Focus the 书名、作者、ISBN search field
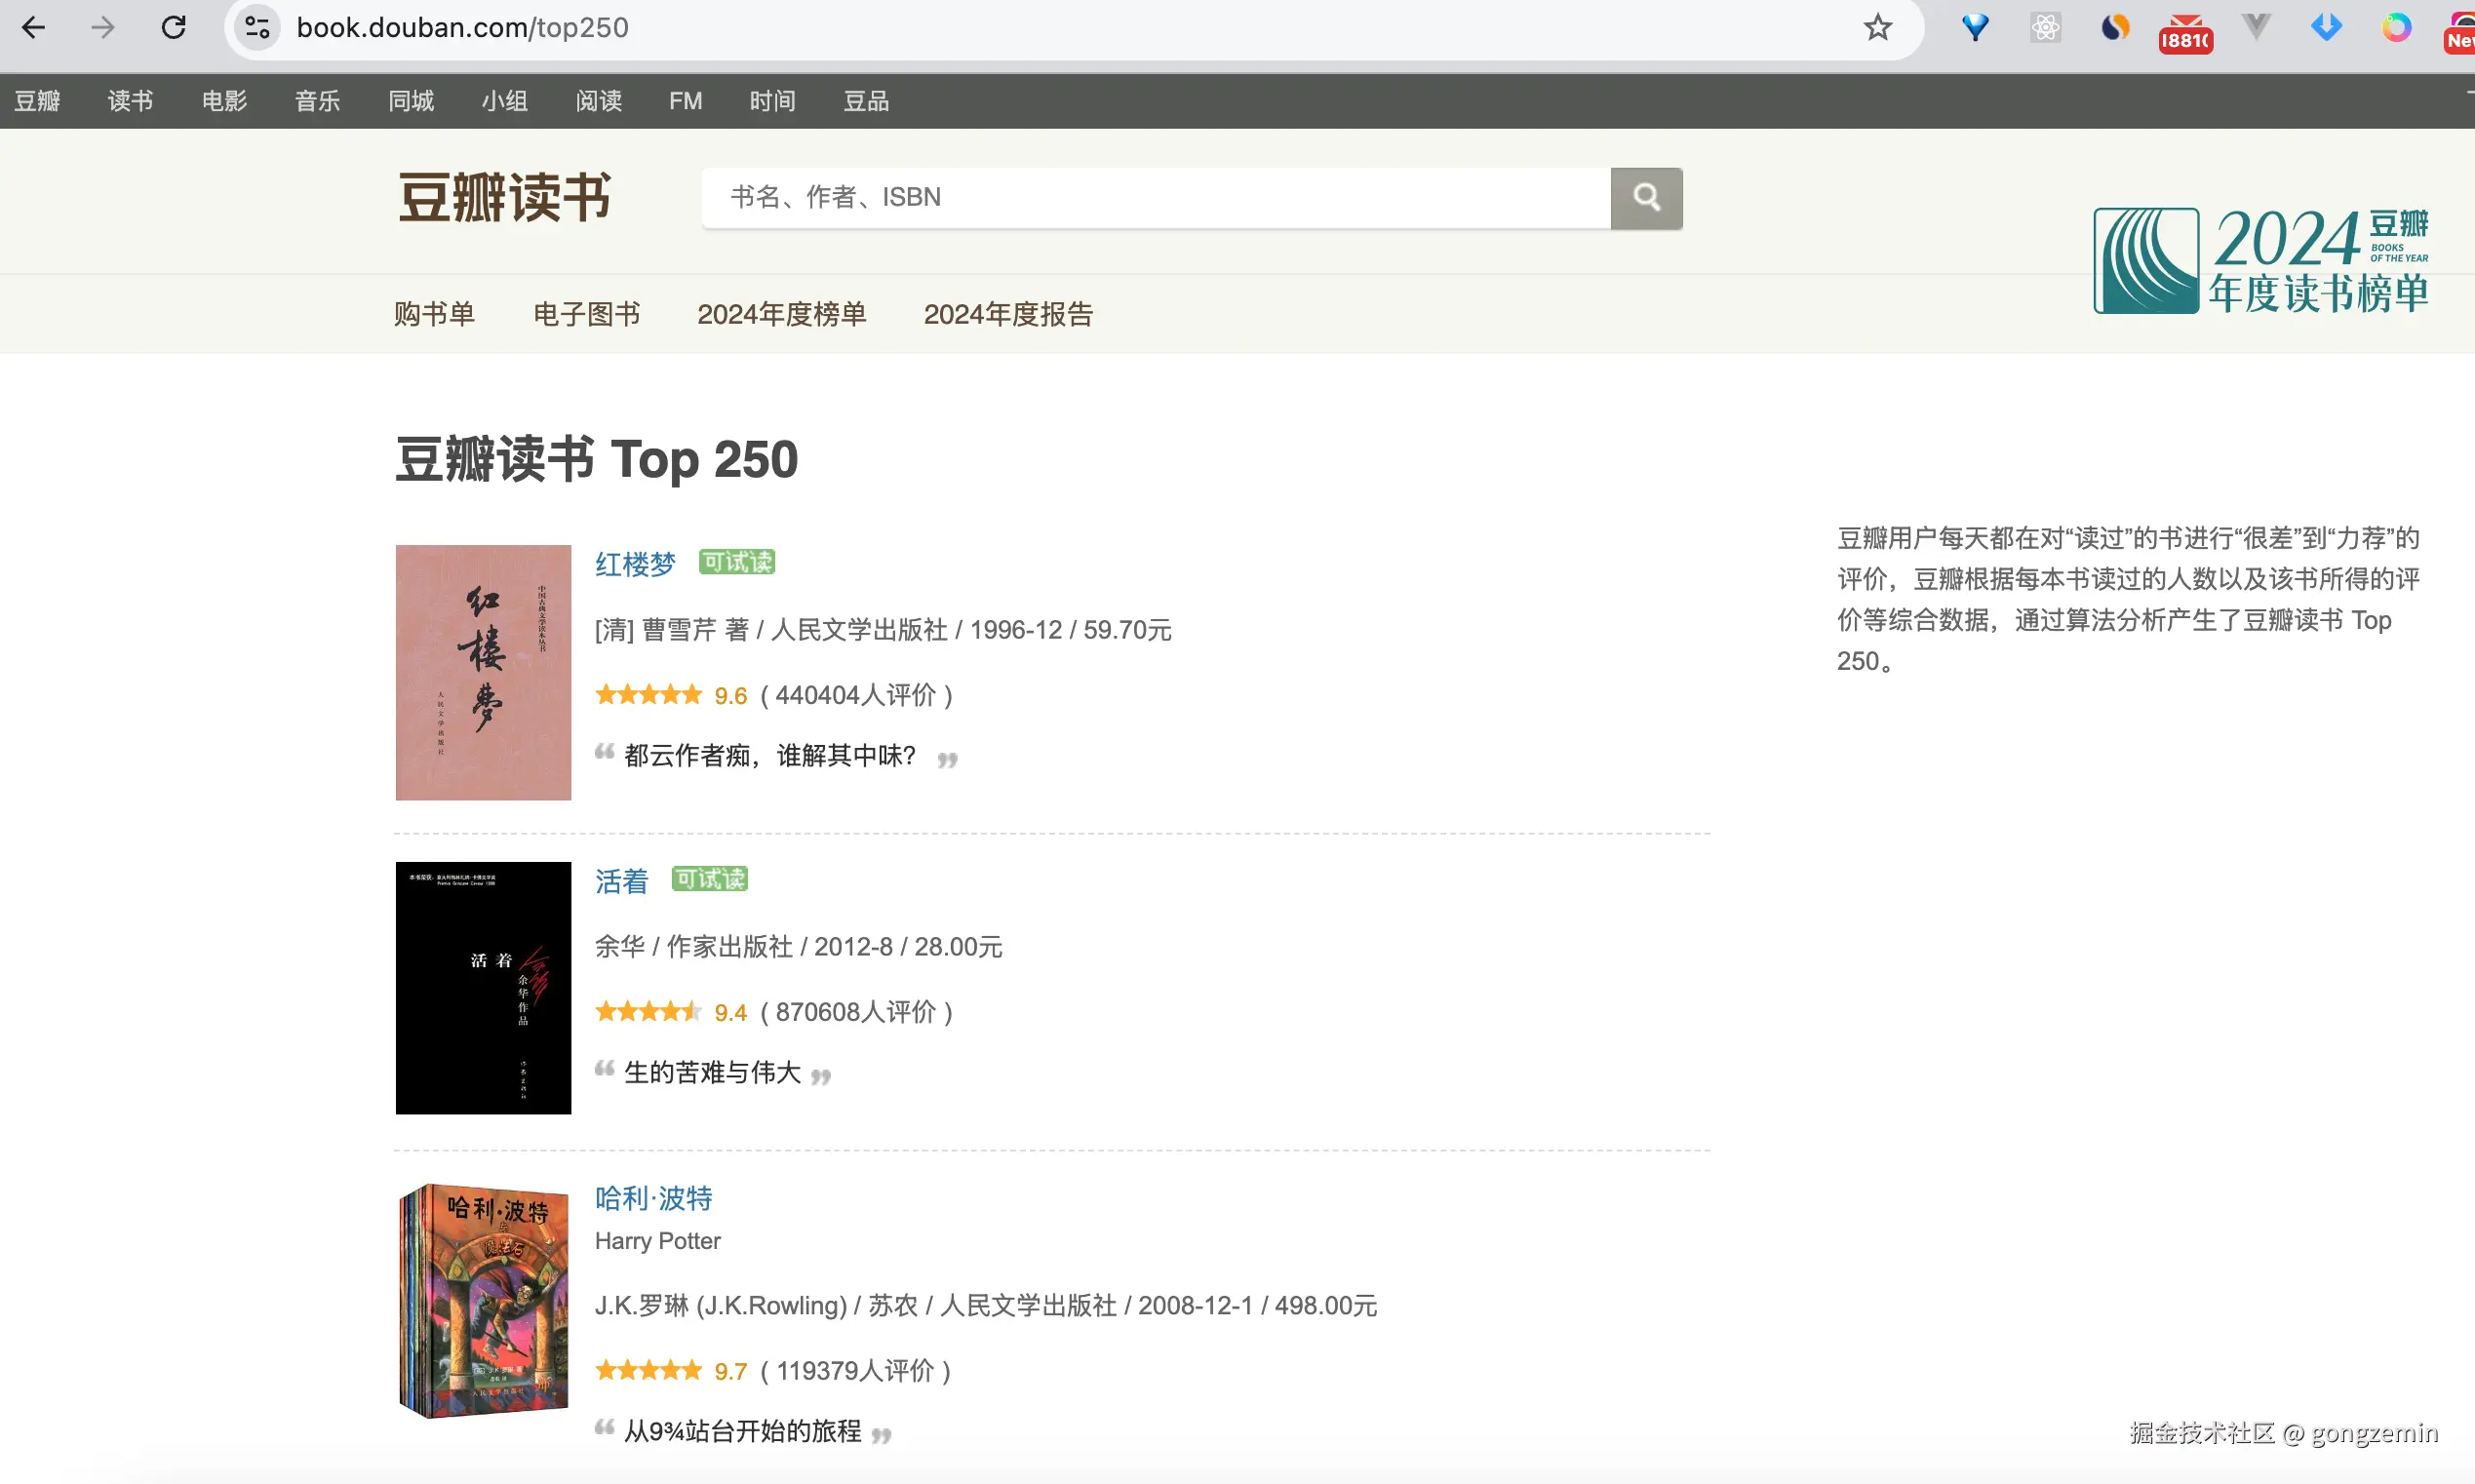 pos(1155,197)
